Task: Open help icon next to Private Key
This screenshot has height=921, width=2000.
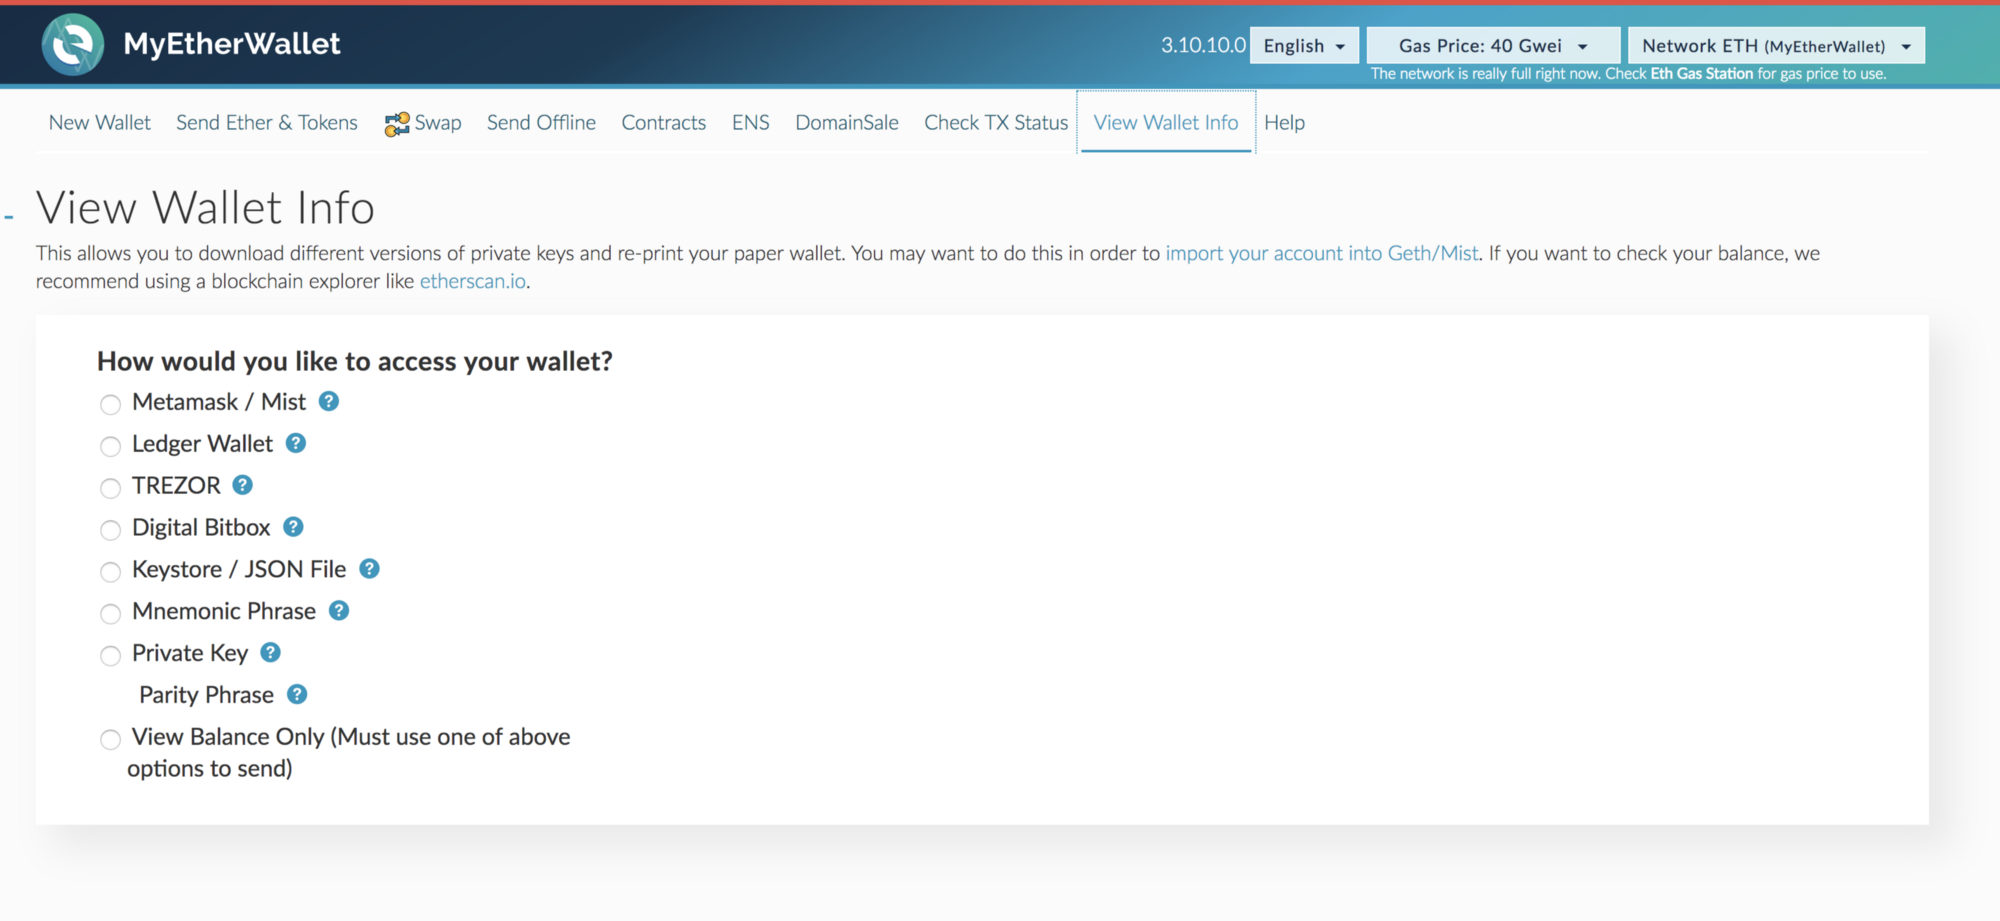Action: click(271, 653)
